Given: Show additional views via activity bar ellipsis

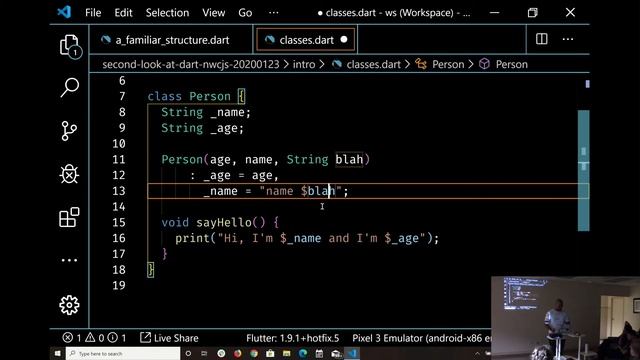Looking at the screenshot, I should point(69,260).
